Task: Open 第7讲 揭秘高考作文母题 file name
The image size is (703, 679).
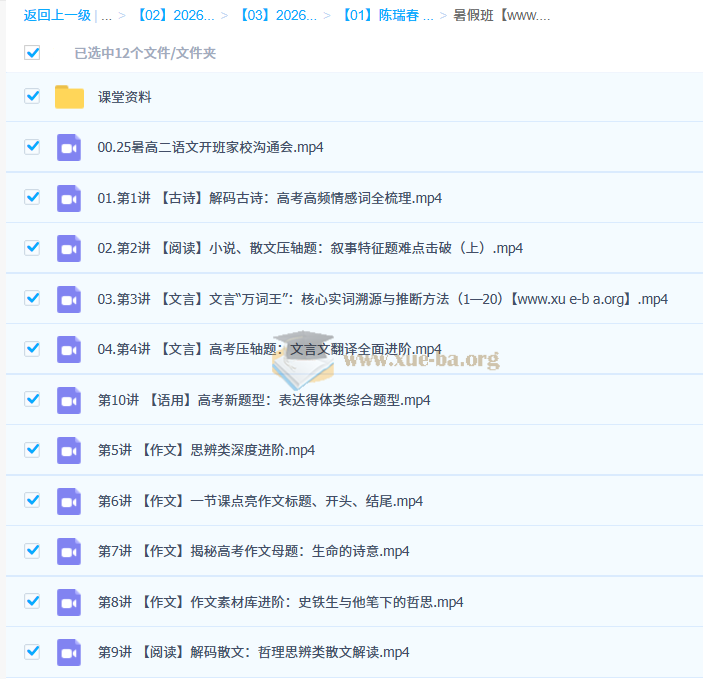Action: [x=253, y=551]
